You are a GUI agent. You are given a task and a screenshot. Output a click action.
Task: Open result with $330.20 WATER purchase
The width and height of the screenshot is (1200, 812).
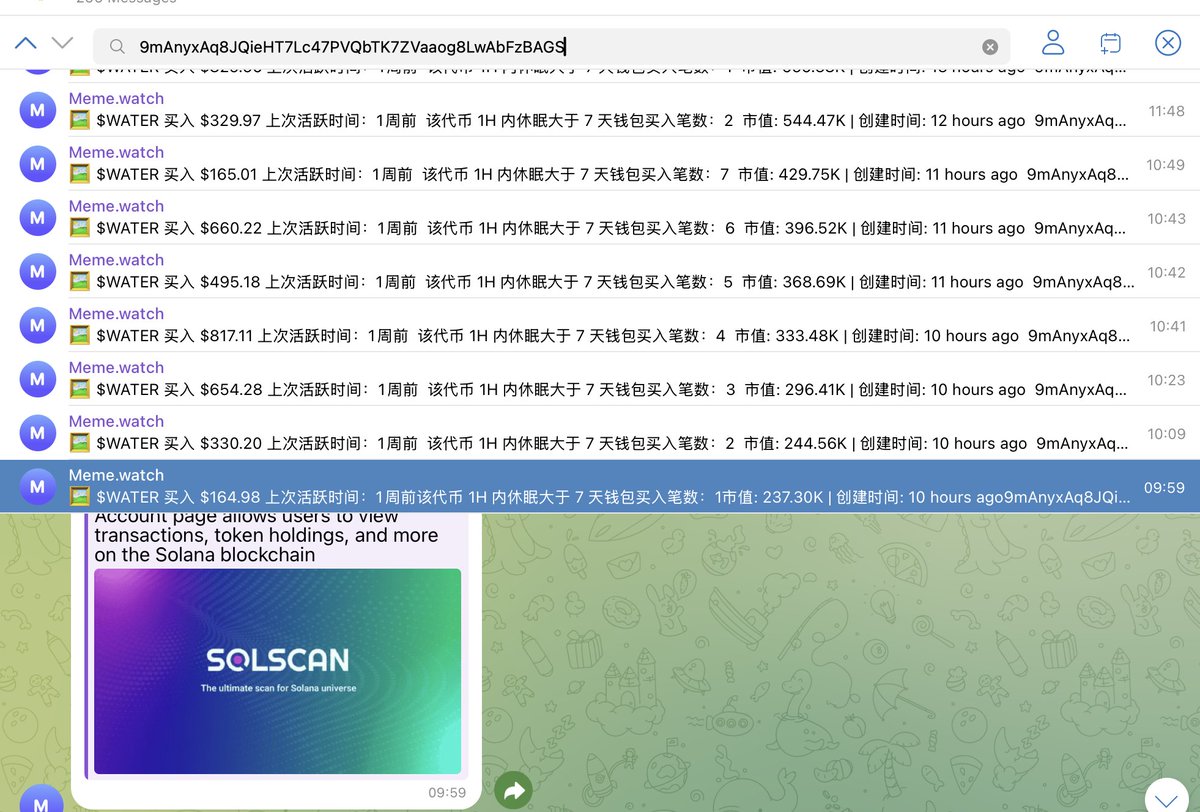coord(600,434)
